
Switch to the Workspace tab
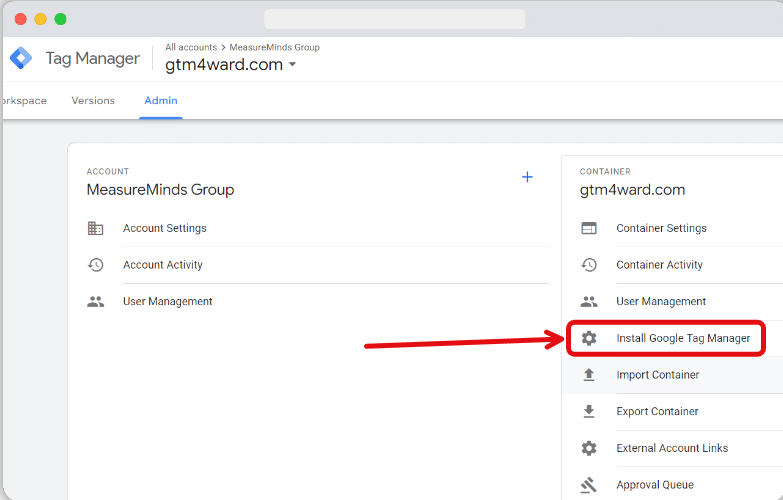pyautogui.click(x=24, y=100)
